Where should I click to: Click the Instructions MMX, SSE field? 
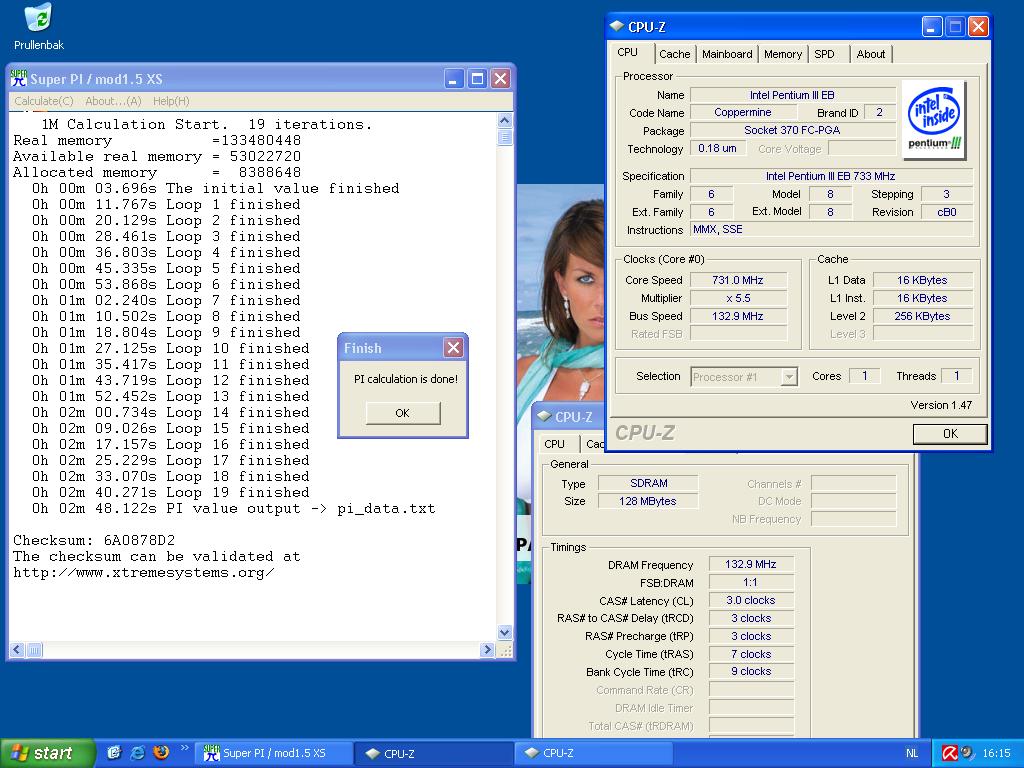coord(831,229)
